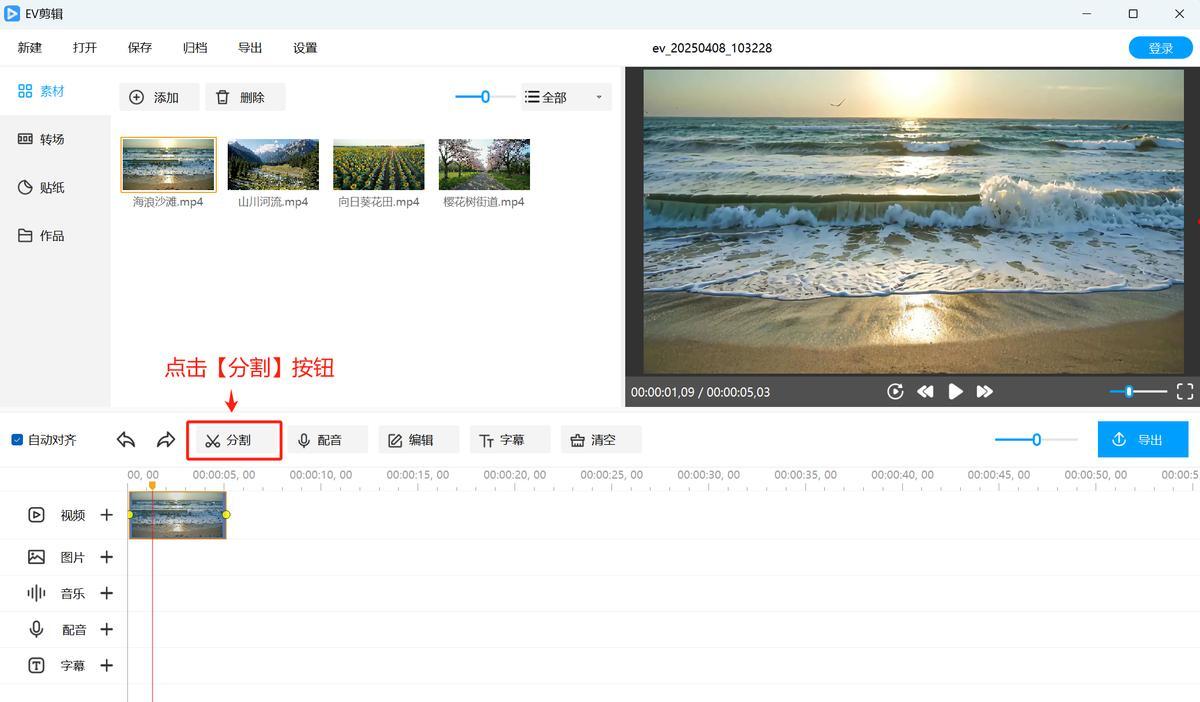Click the 分割 split scissors button

(234, 440)
